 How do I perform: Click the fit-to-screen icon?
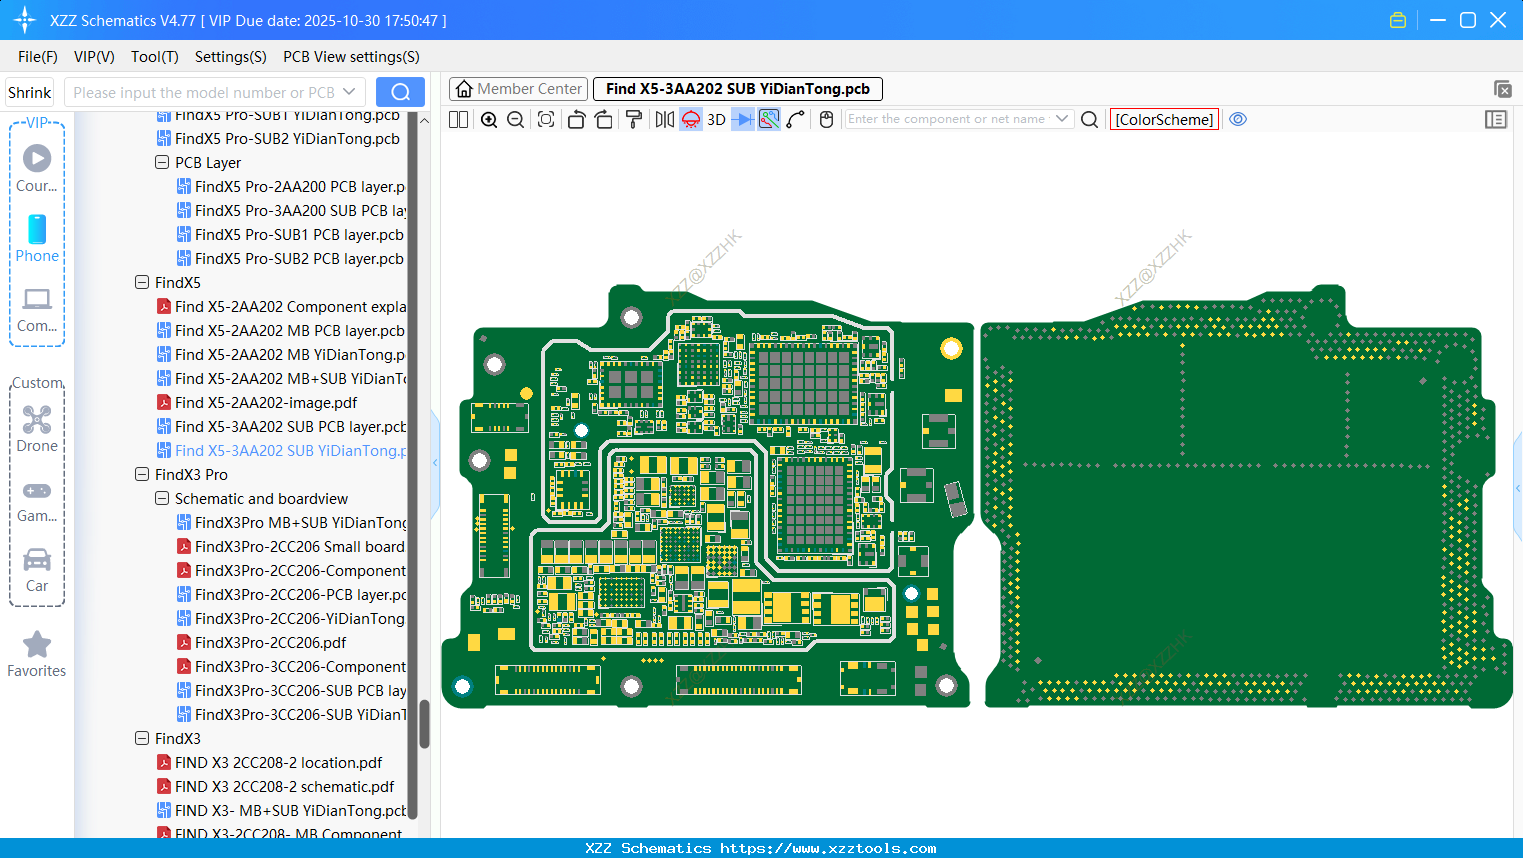[x=546, y=120]
